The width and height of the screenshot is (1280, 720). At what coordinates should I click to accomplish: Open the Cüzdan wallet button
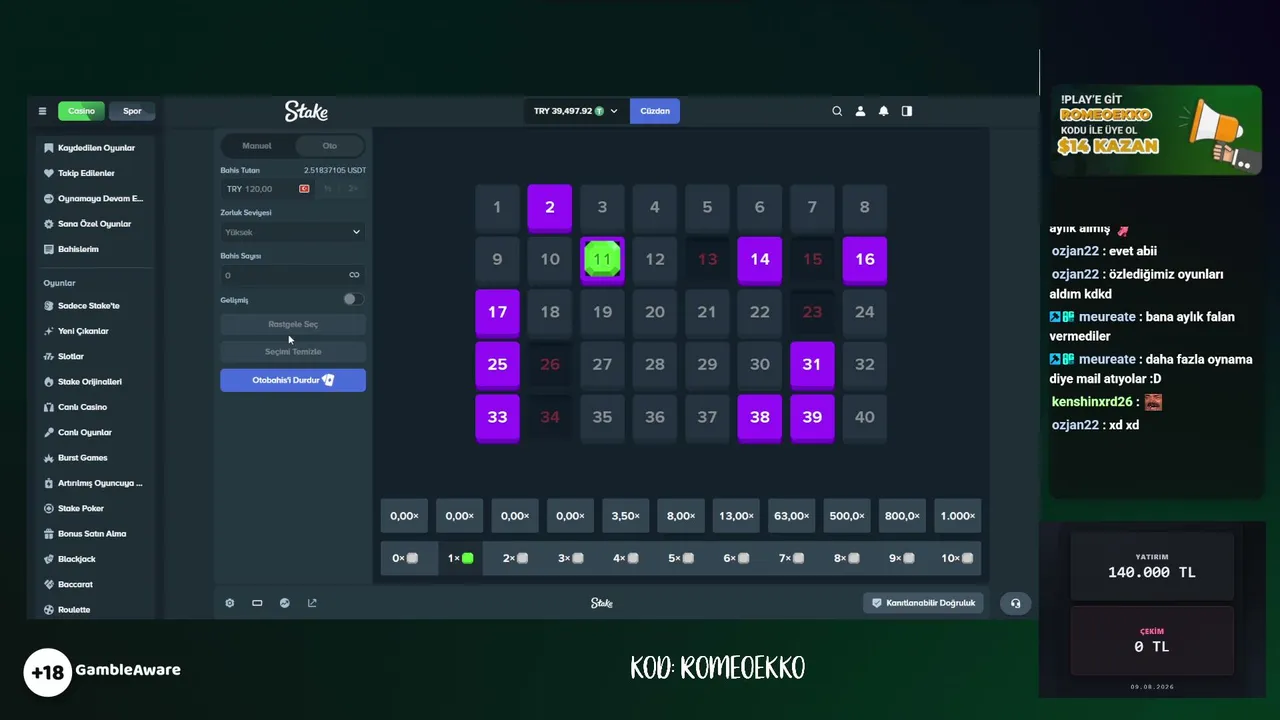[x=655, y=111]
